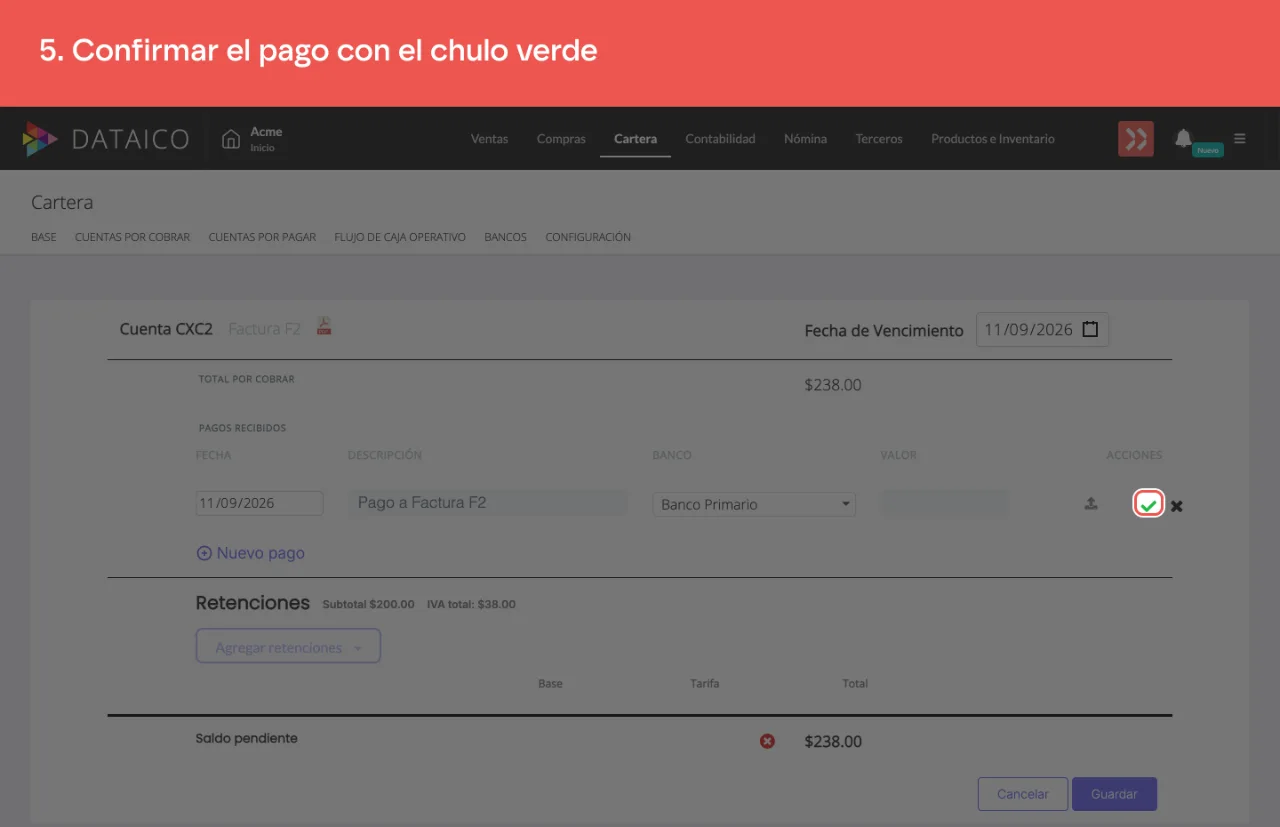1280x827 pixels.
Task: Click the red double-arrow icon in the header
Action: (1136, 139)
